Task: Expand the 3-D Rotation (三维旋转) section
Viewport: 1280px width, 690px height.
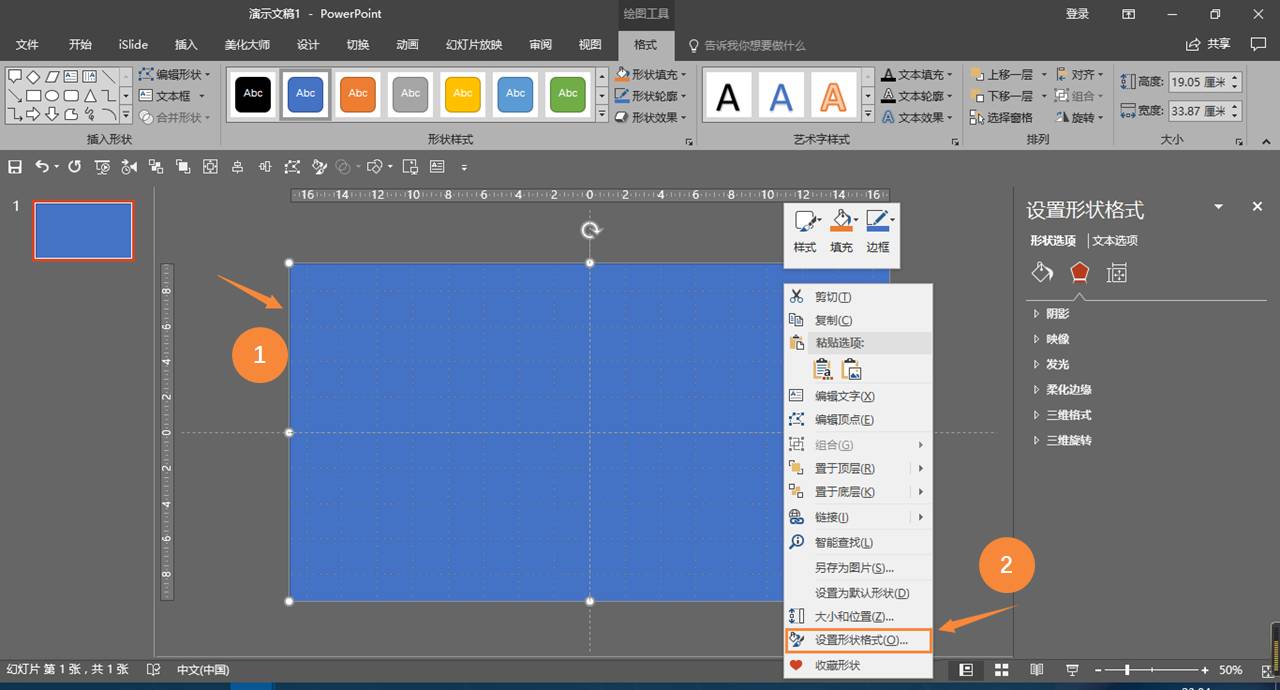Action: tap(1062, 440)
